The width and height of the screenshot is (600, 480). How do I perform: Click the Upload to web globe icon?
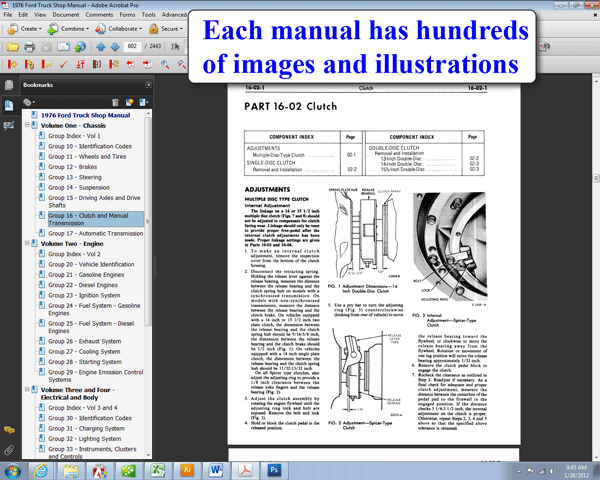coord(80,47)
